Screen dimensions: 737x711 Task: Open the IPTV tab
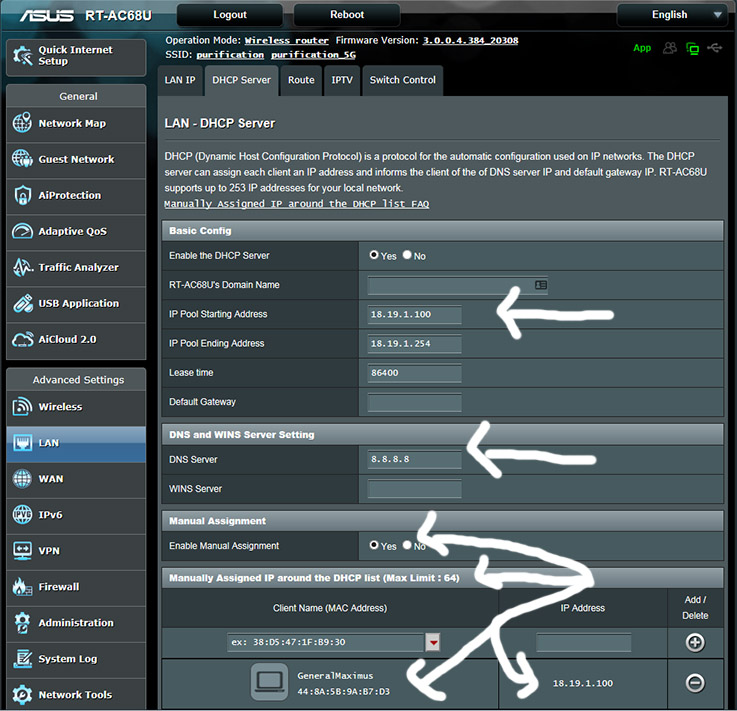click(342, 80)
